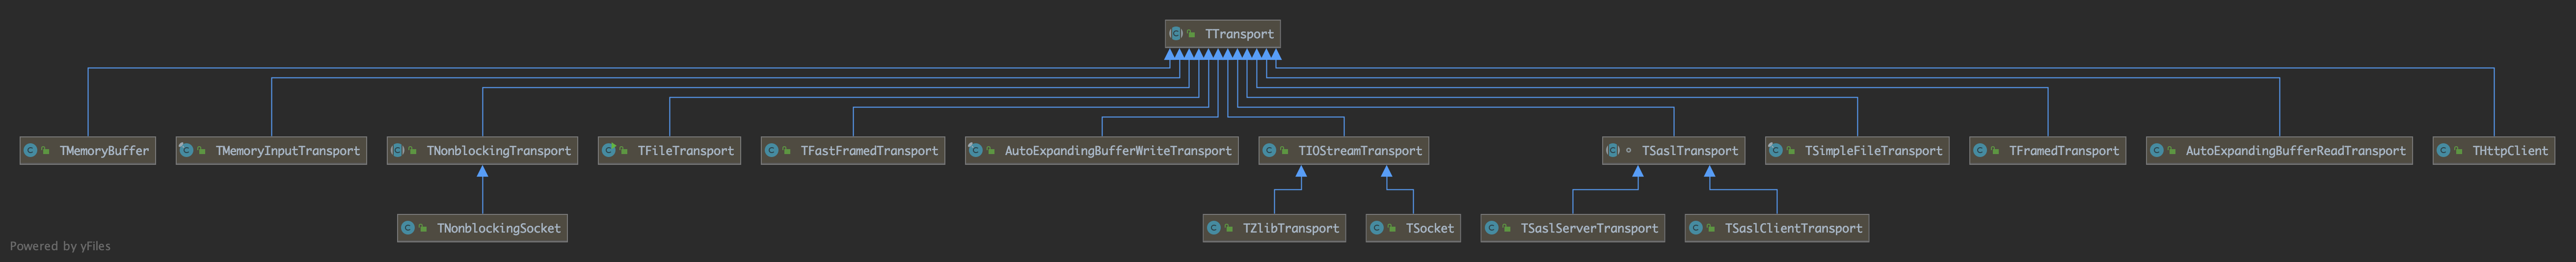Click the class icon of AutoExpandingBufferWriteTransport
The width and height of the screenshot is (2576, 262).
coord(975,151)
